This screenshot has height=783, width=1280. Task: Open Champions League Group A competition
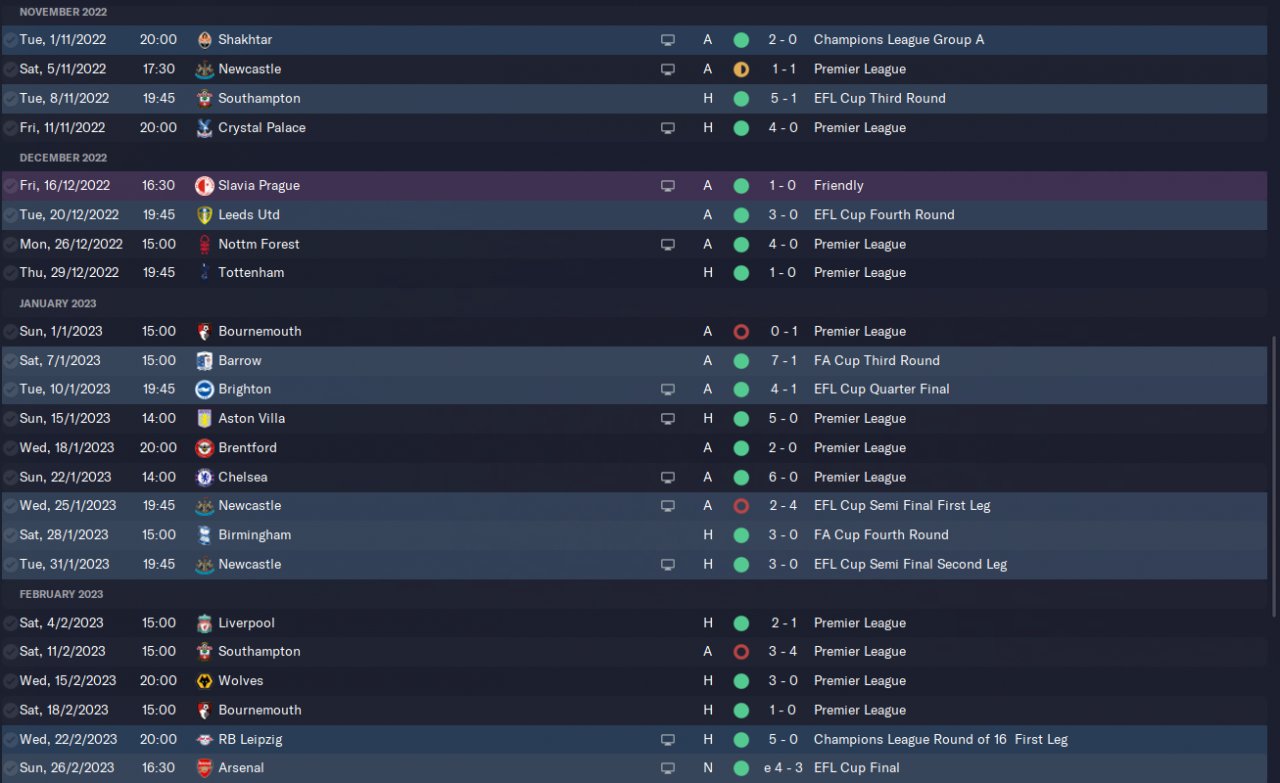pyautogui.click(x=898, y=40)
